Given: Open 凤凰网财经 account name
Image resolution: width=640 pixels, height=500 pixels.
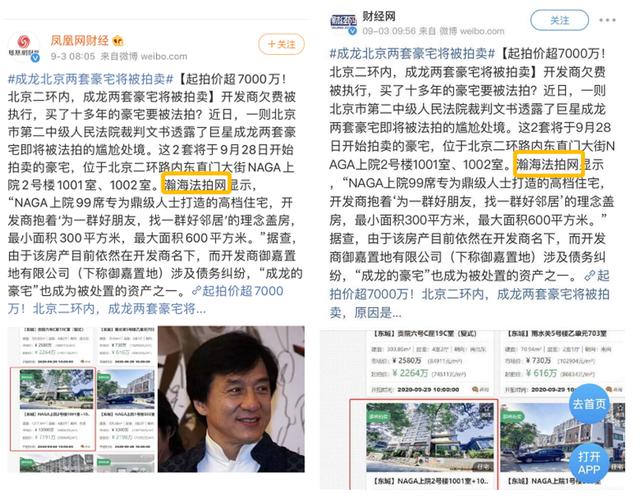Looking at the screenshot, I should (x=80, y=40).
